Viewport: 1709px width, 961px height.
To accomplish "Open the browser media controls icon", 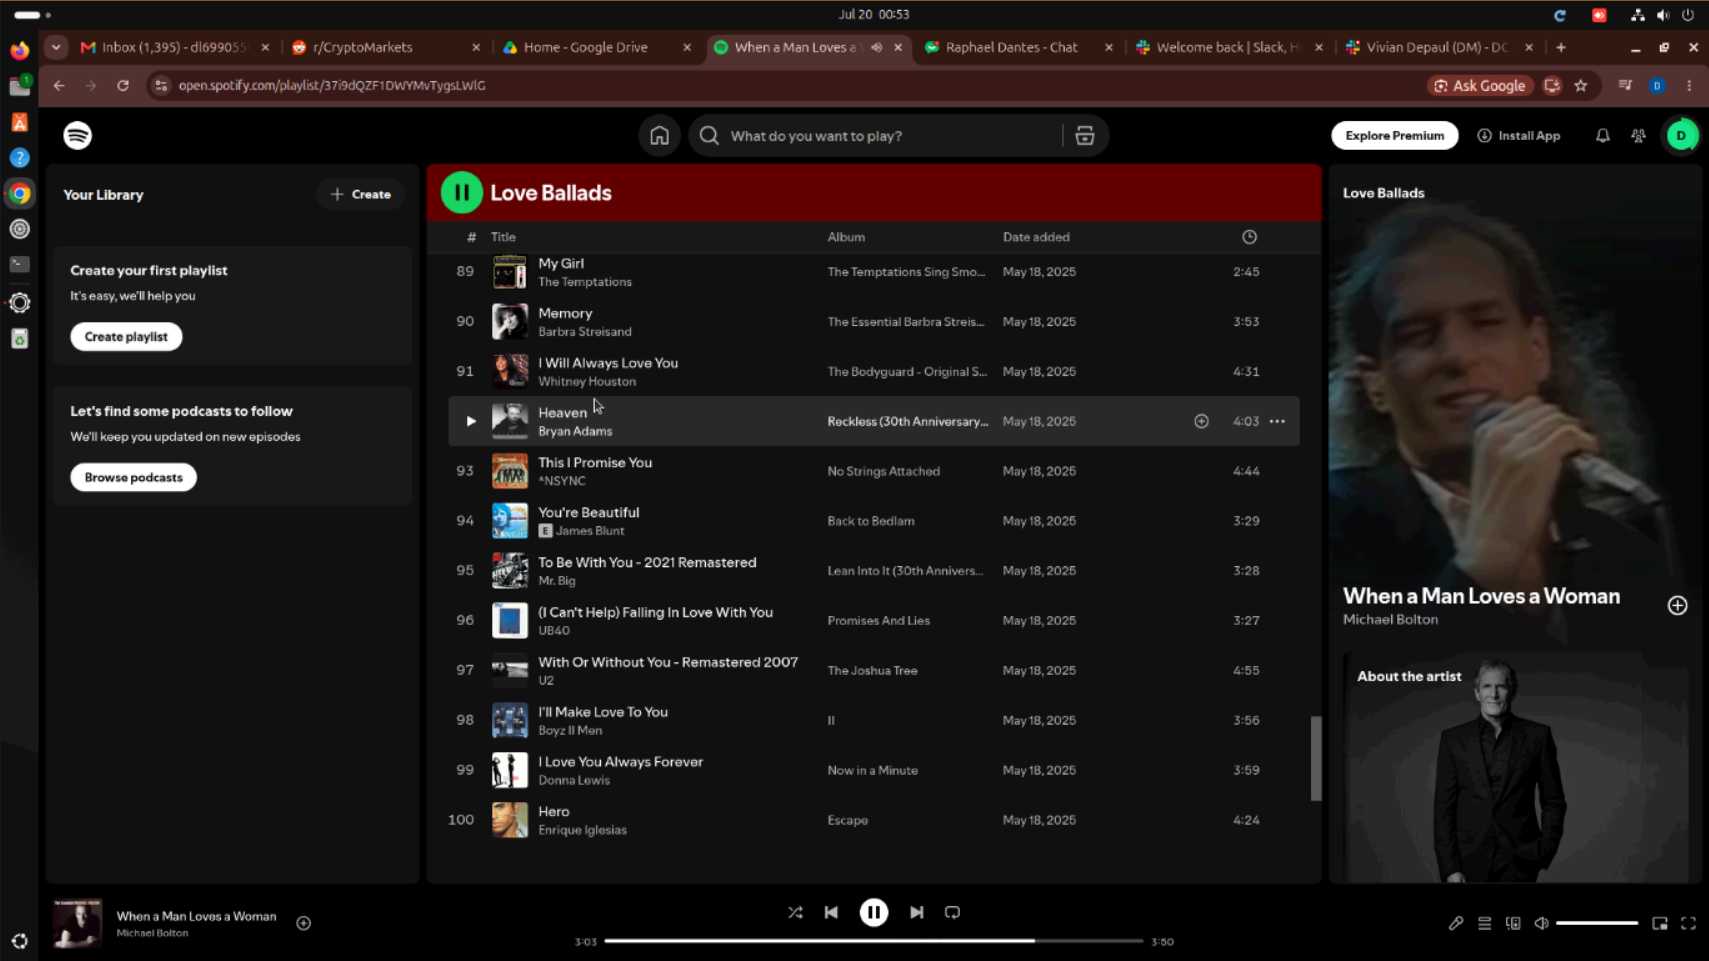I will pyautogui.click(x=1625, y=86).
